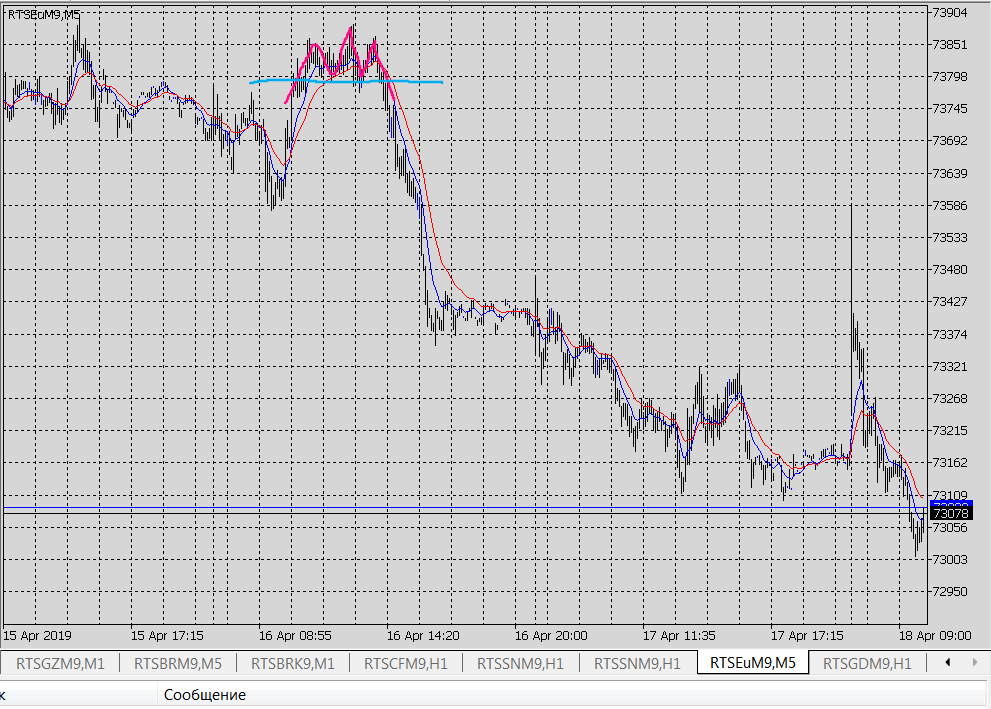Click the 15 Apr 2019 time label

(x=37, y=636)
